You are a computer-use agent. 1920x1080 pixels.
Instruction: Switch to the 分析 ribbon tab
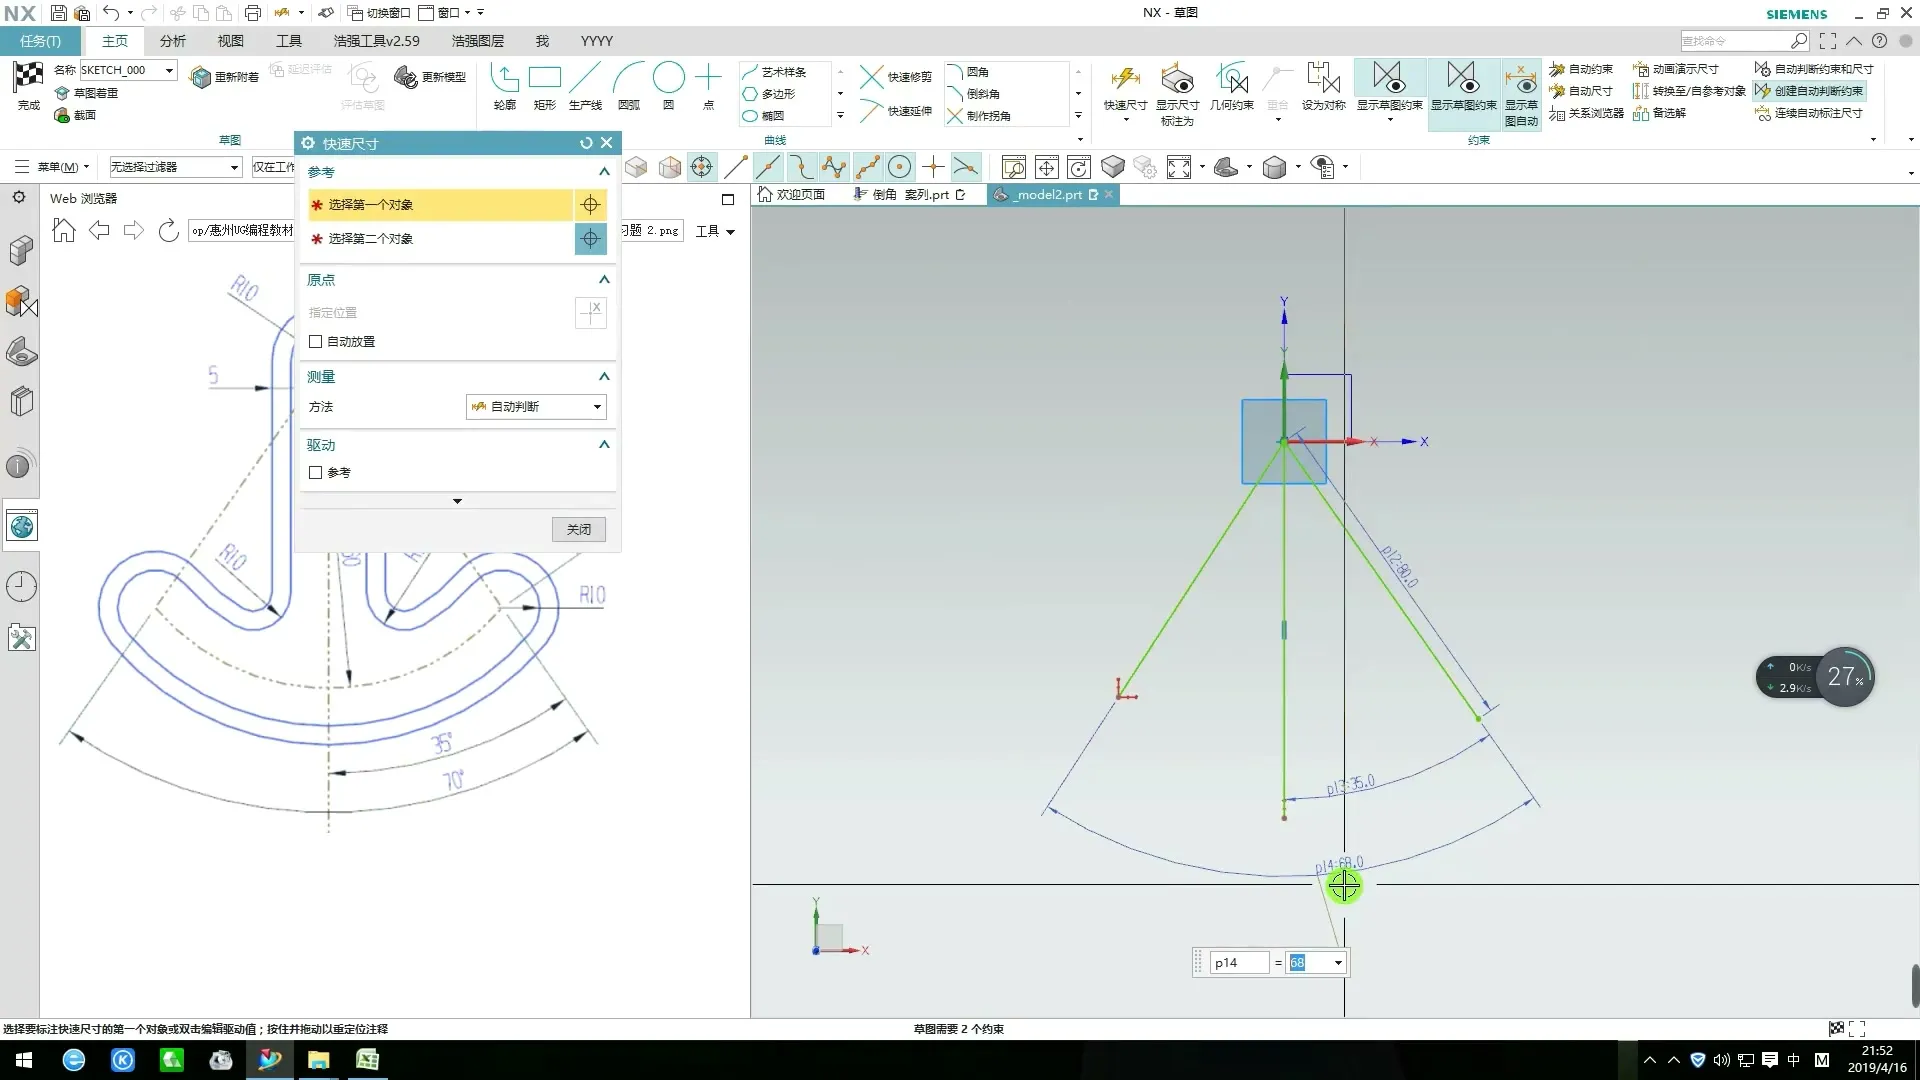tap(172, 41)
